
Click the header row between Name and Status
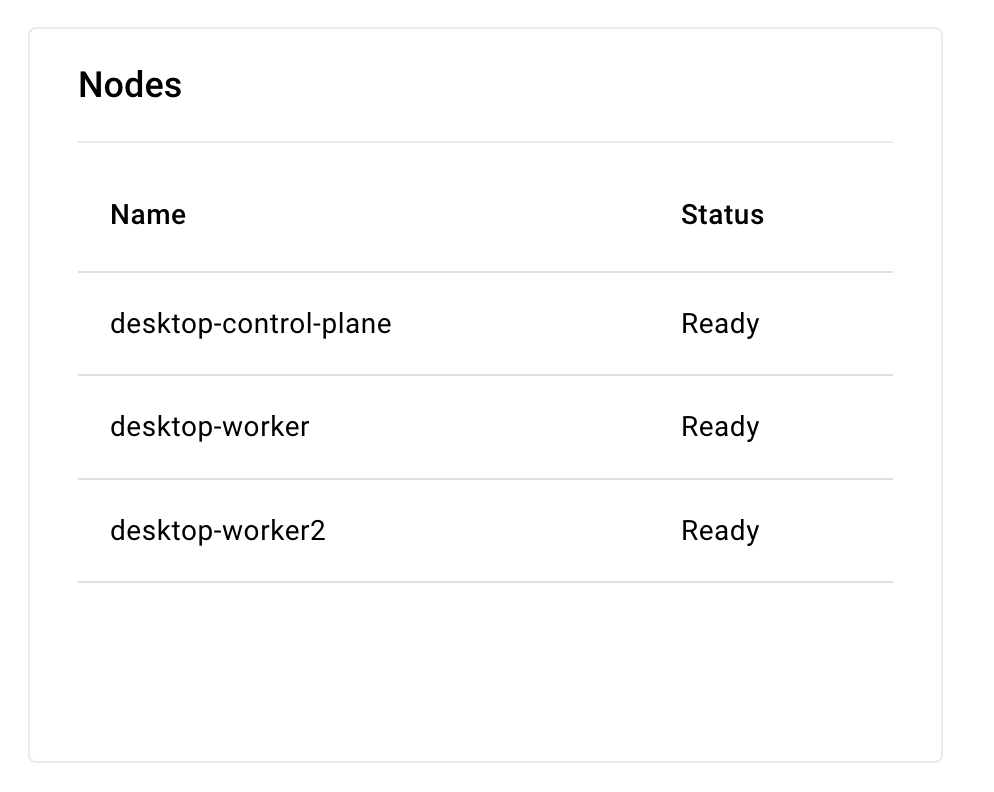(430, 215)
